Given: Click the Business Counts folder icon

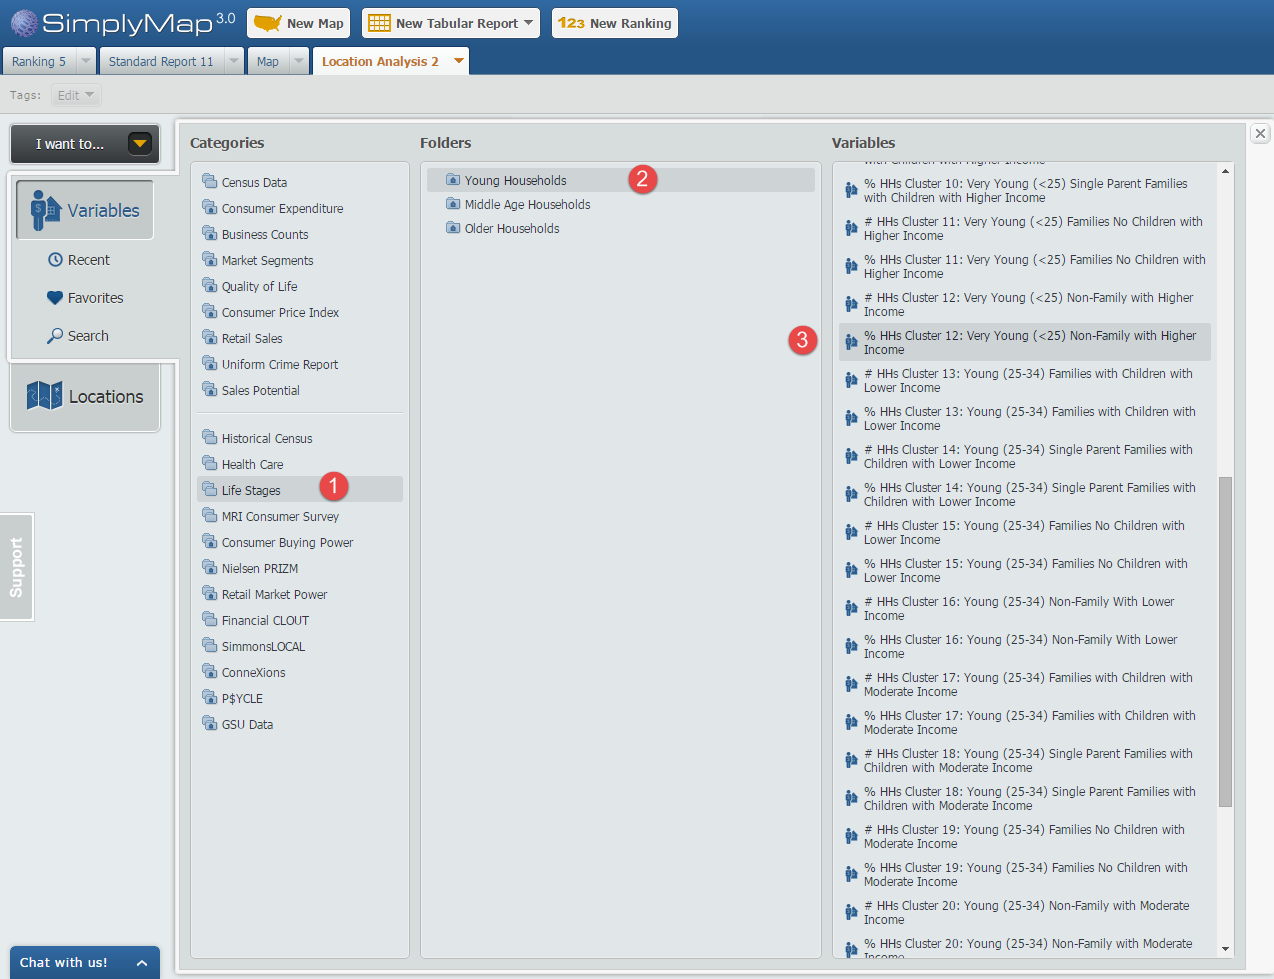Looking at the screenshot, I should pos(209,233).
